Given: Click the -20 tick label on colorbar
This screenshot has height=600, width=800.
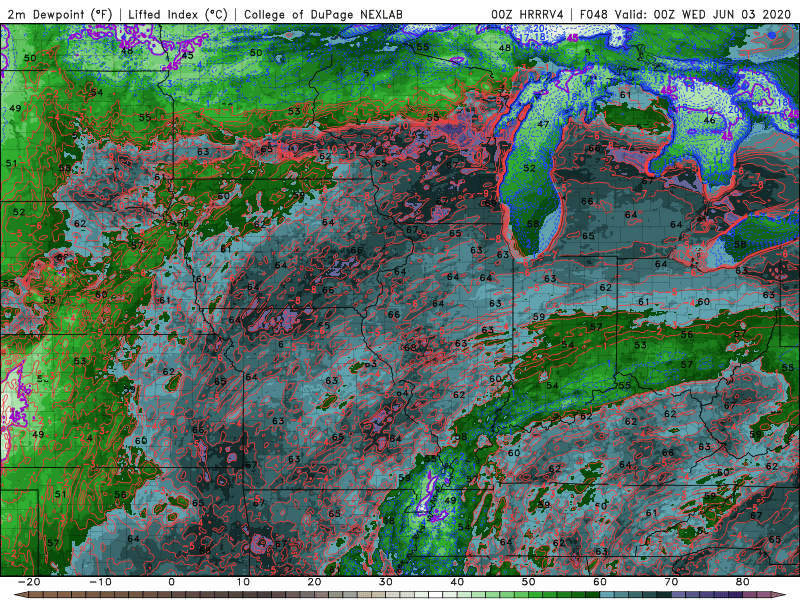Looking at the screenshot, I should pyautogui.click(x=28, y=582).
